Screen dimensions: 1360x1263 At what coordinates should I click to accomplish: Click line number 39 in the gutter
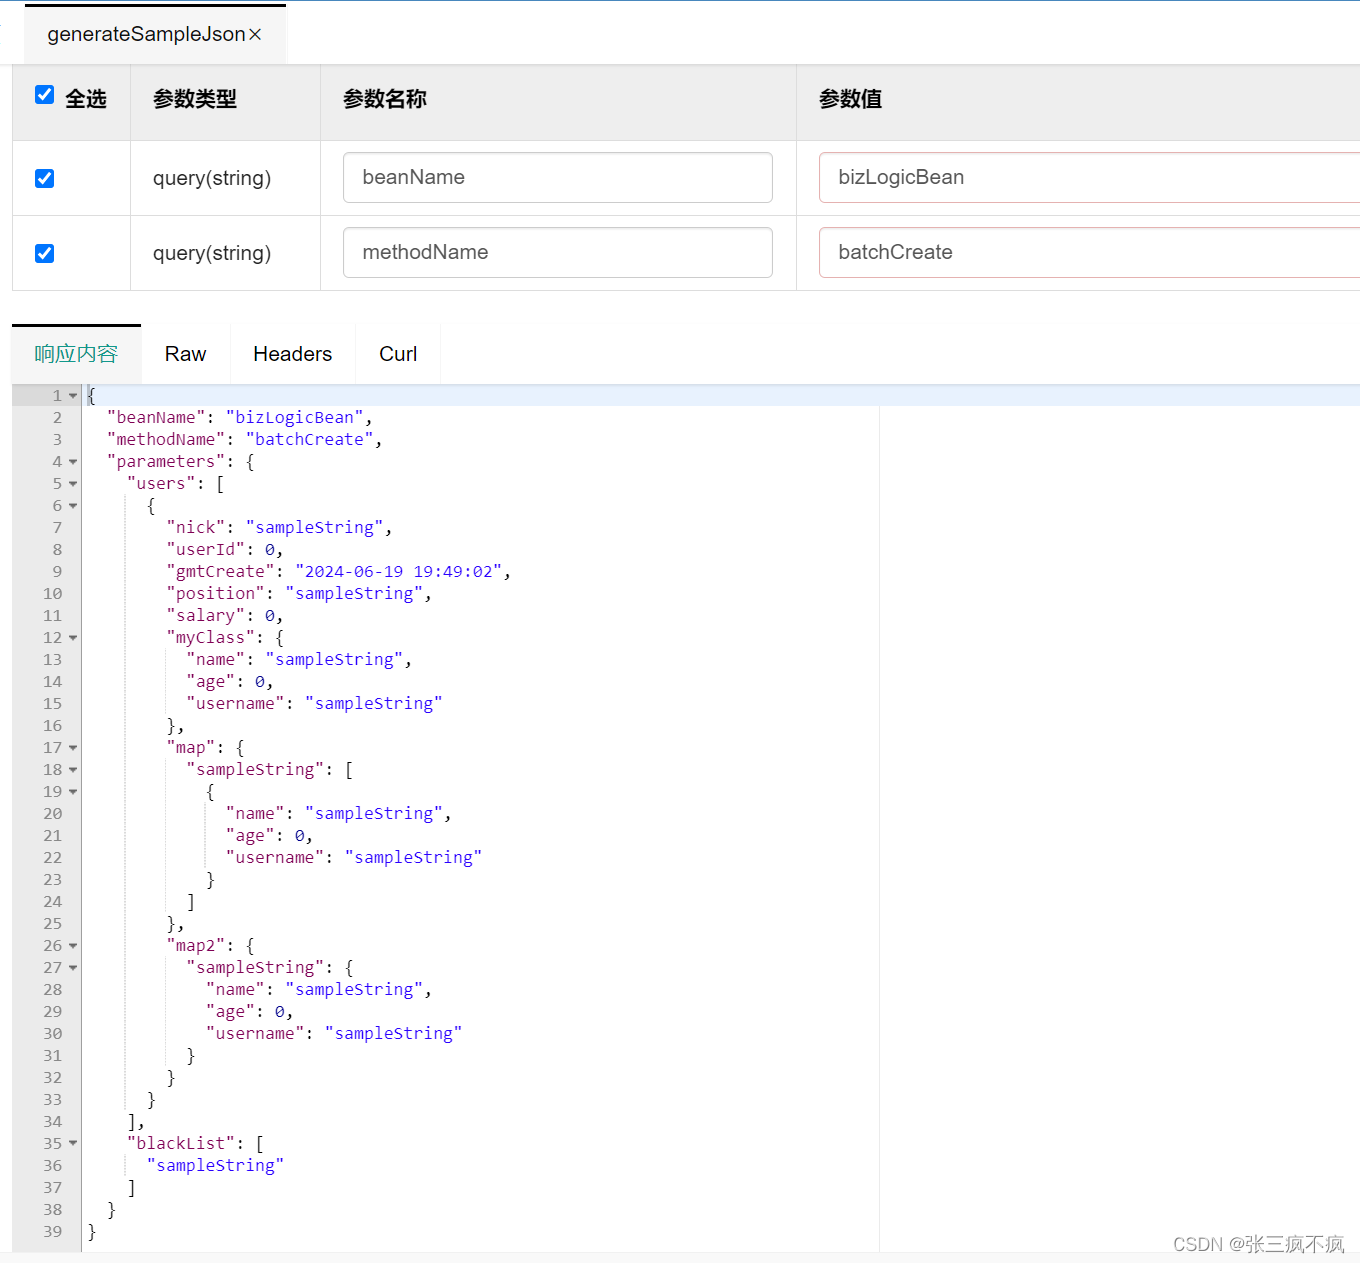[52, 1232]
